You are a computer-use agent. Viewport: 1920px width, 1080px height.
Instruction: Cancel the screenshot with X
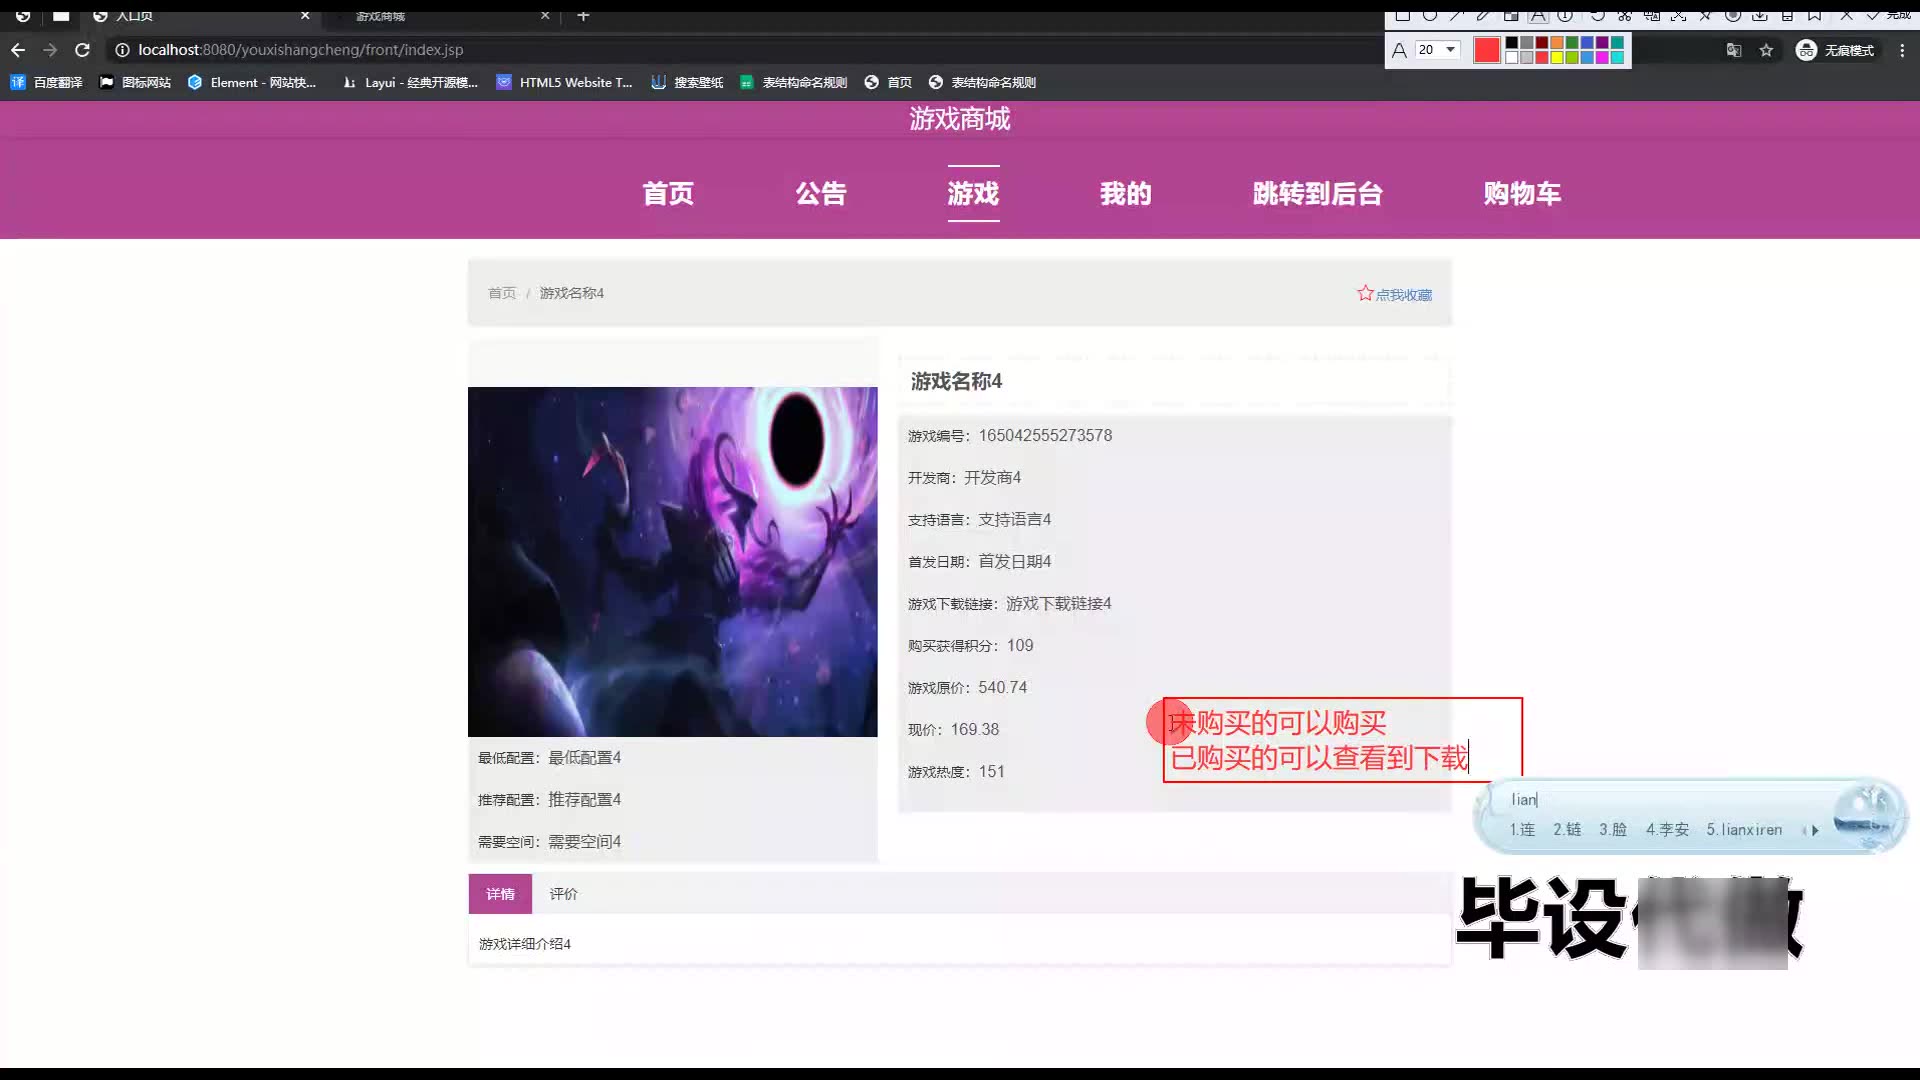click(x=1846, y=15)
